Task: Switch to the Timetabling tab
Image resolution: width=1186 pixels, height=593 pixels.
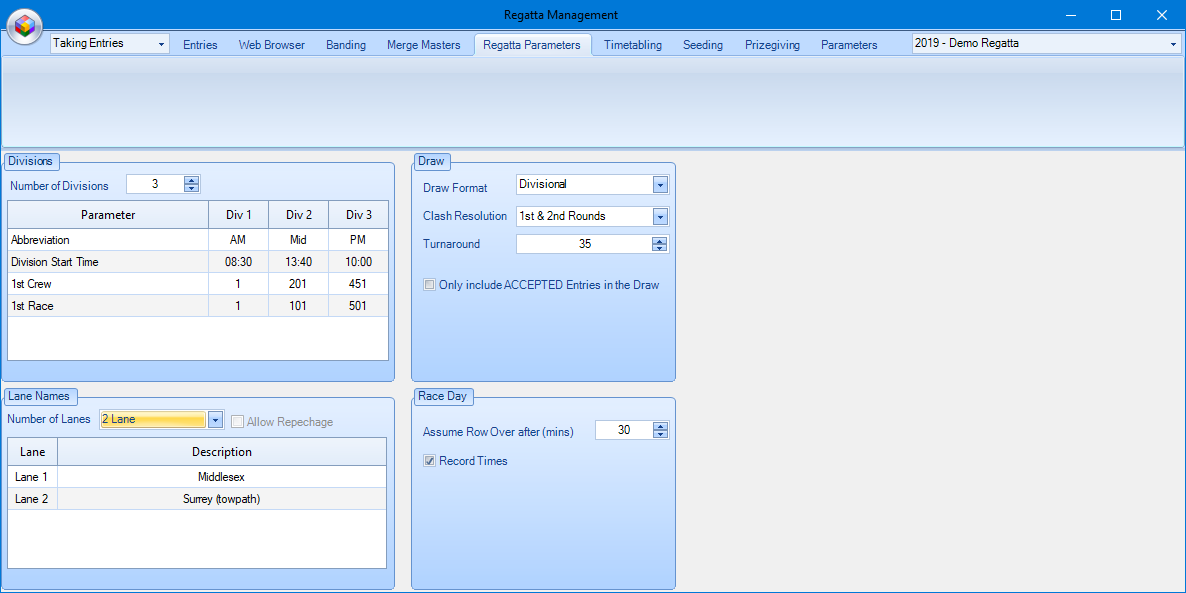Action: [x=632, y=44]
